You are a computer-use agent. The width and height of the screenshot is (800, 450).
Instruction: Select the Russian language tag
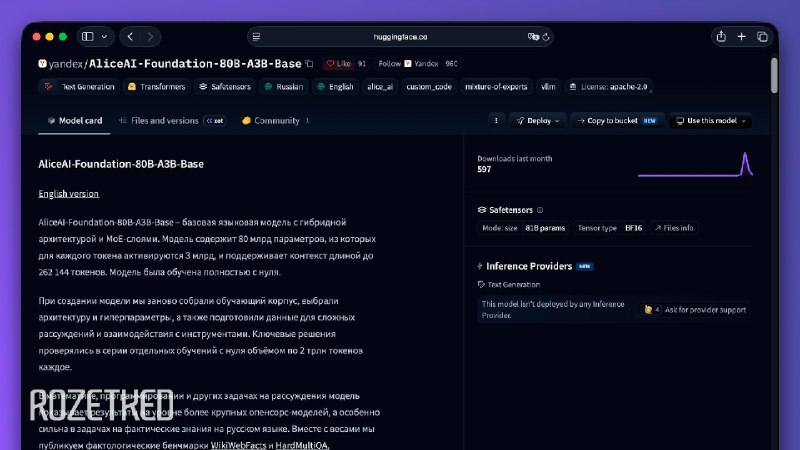click(284, 87)
